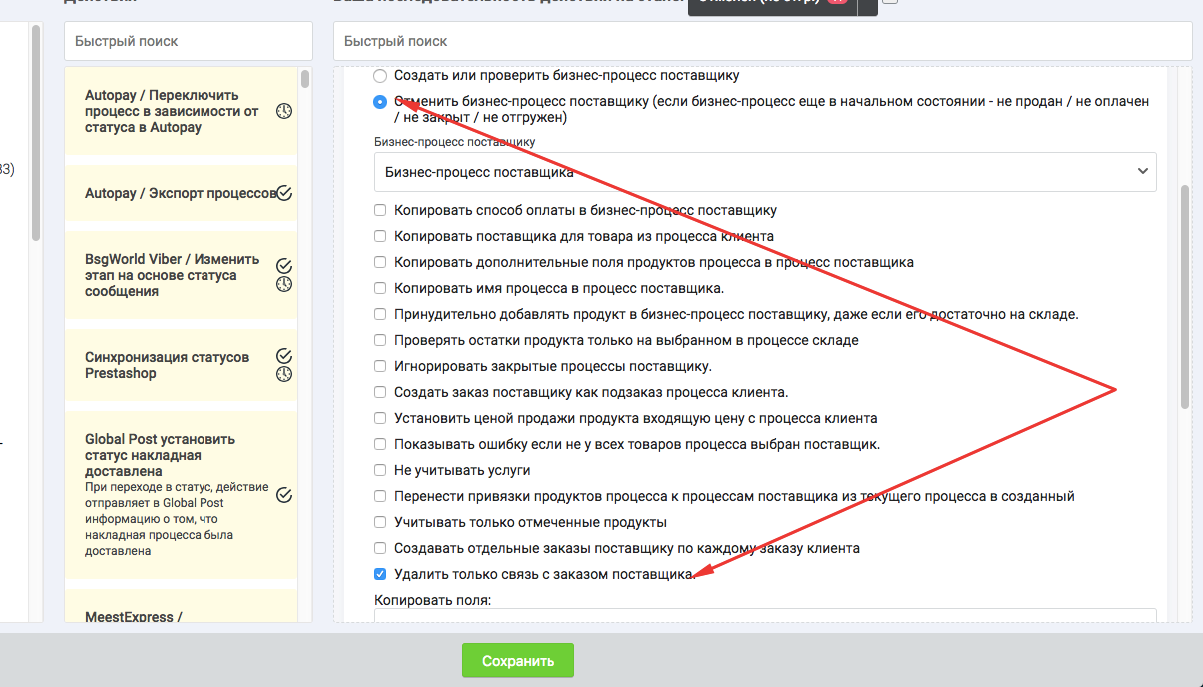Select the 'MeestExpress /' action item

pyautogui.click(x=181, y=606)
